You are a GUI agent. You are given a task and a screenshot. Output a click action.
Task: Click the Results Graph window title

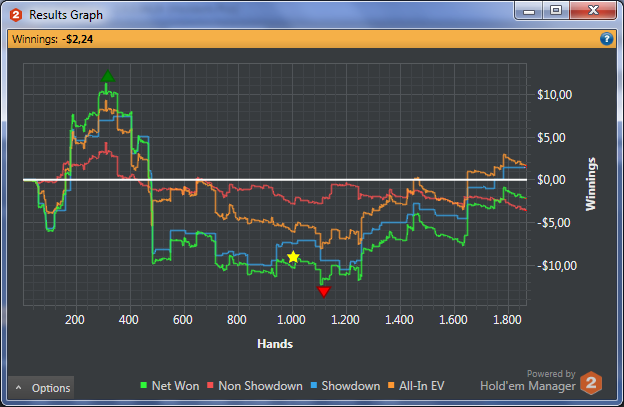(66, 15)
